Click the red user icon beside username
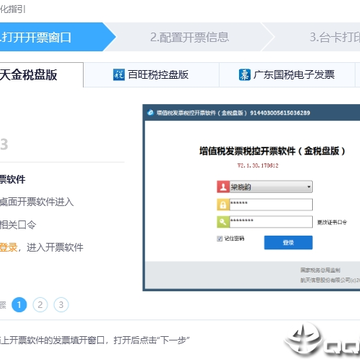 pos(223,187)
